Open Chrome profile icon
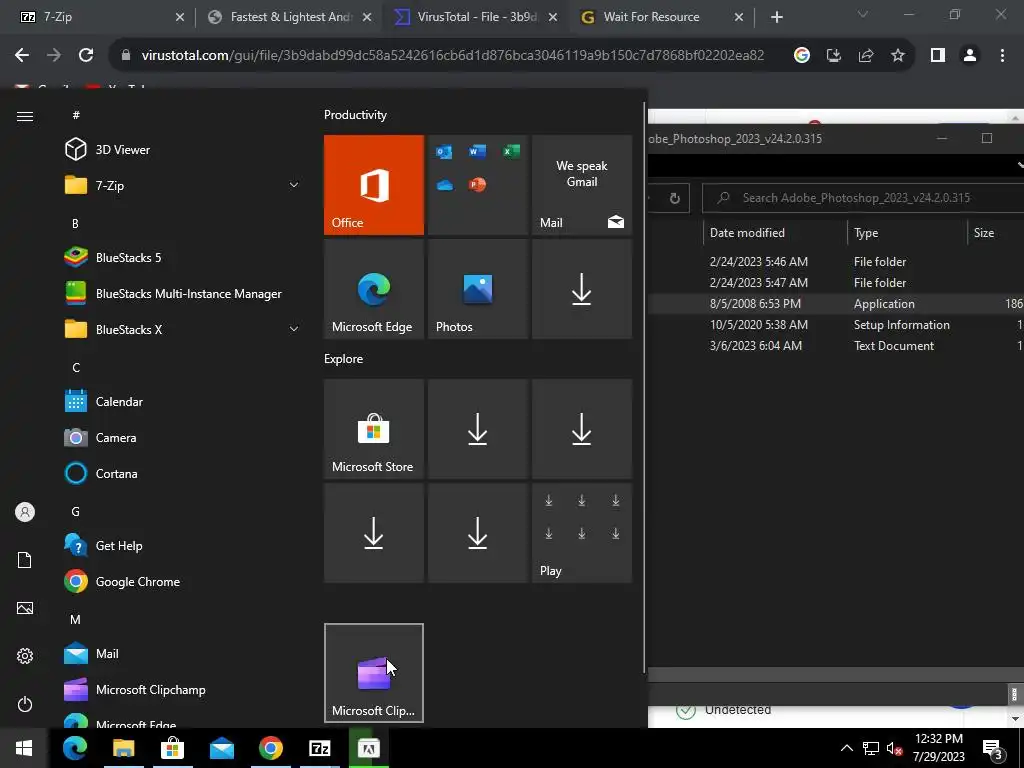 click(970, 56)
